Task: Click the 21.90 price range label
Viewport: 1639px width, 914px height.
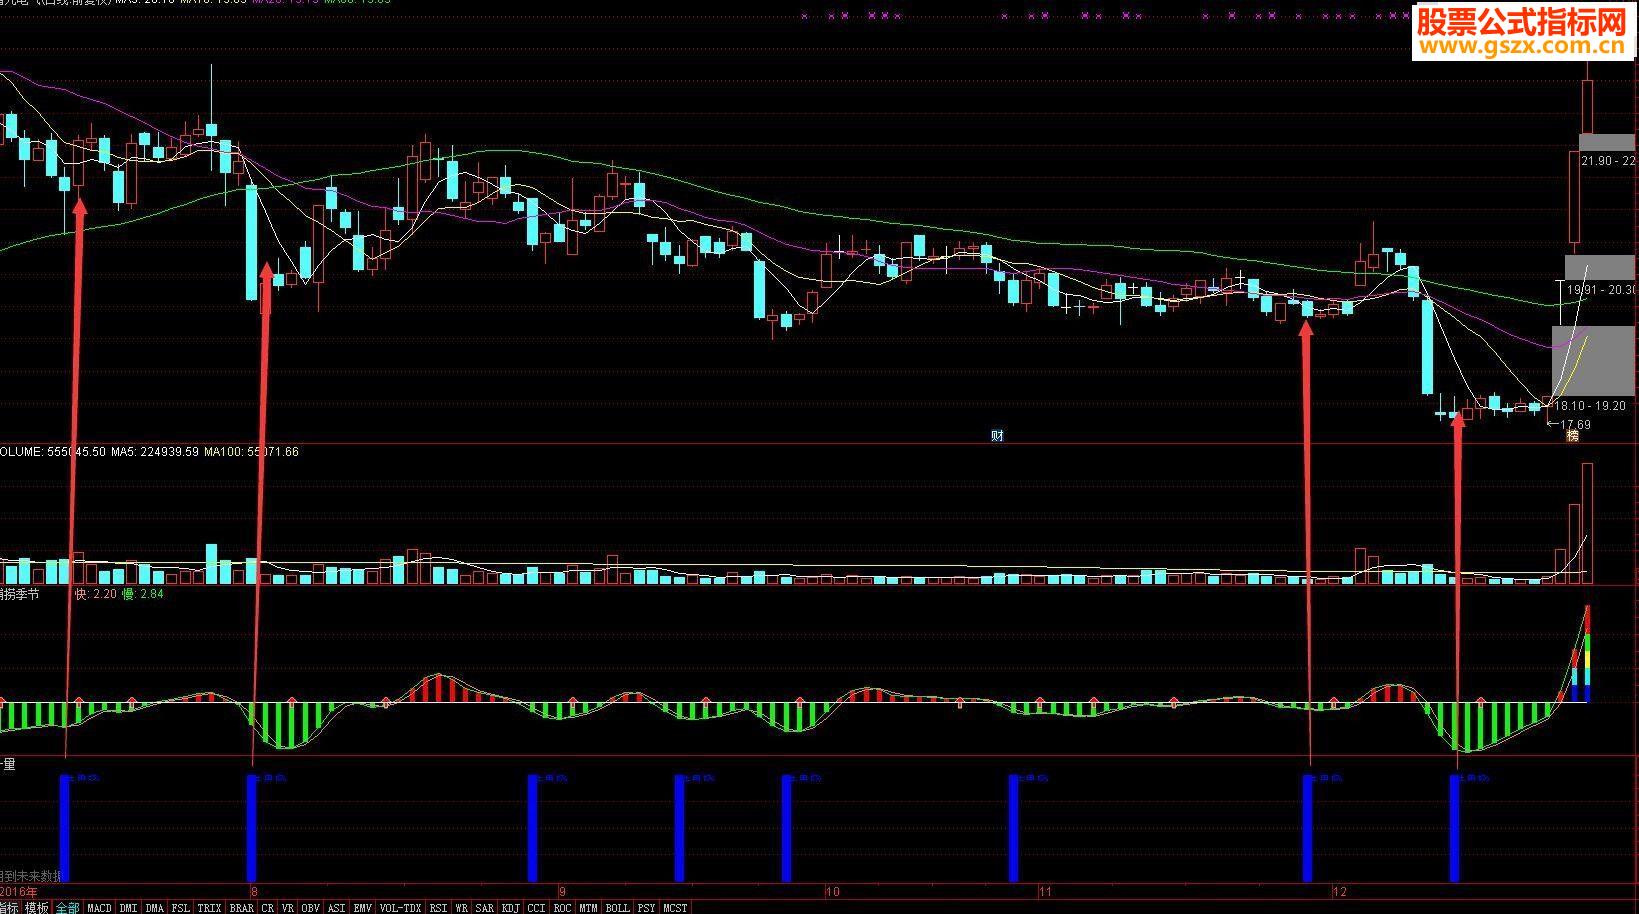Action: [x=1607, y=161]
